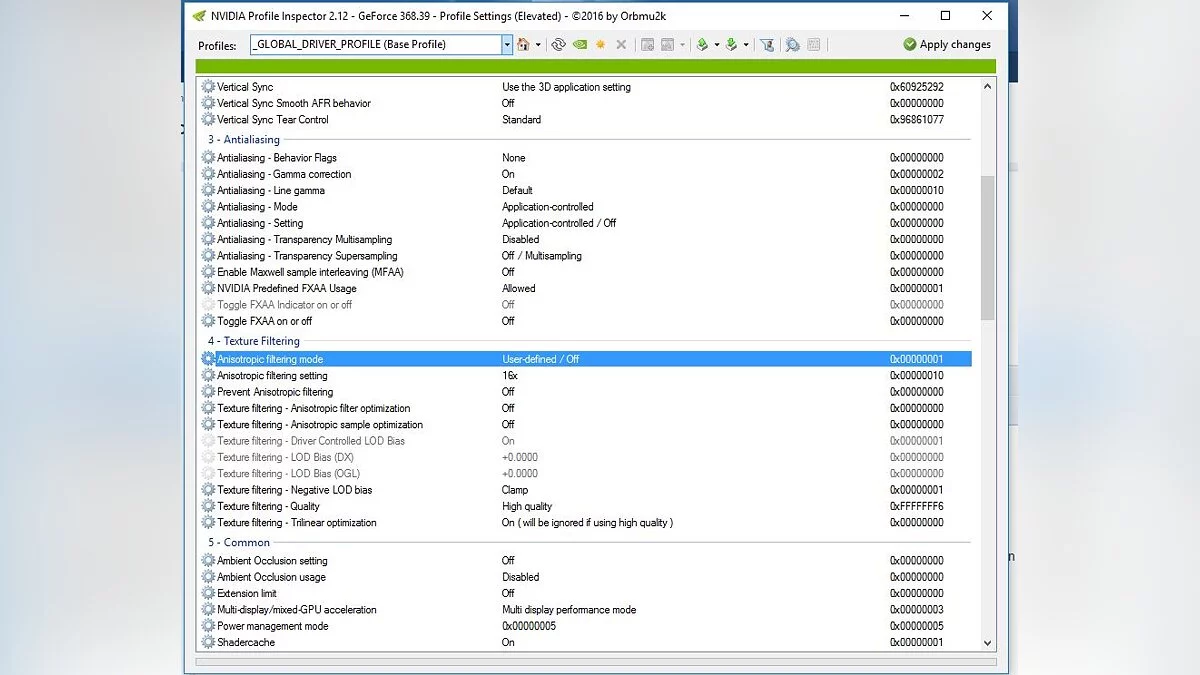
Task: Select Texture filtering - Trilinear optimization row
Action: tap(585, 522)
